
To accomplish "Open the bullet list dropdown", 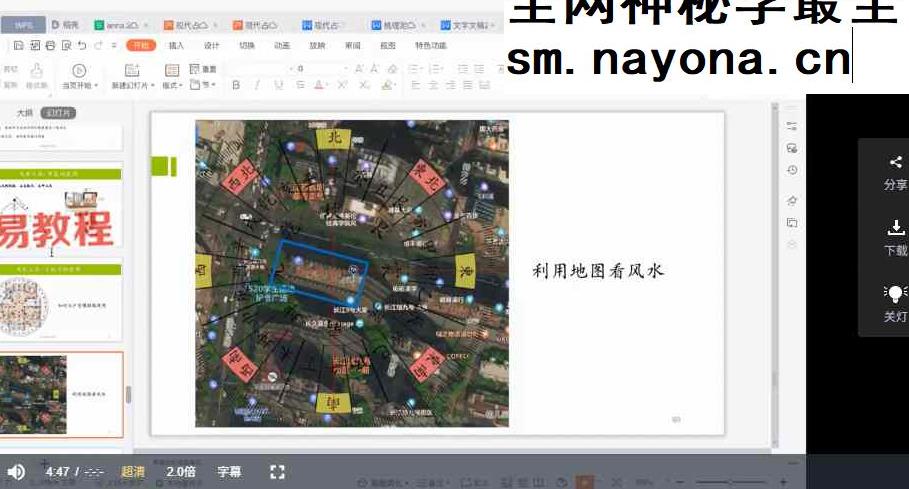I will pyautogui.click(x=416, y=69).
